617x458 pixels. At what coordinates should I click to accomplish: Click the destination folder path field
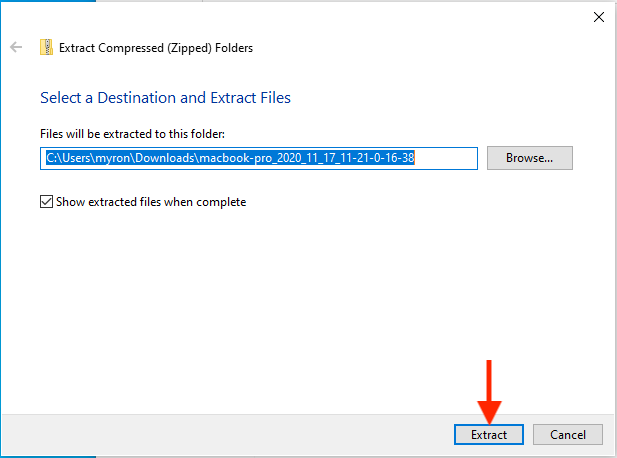click(x=259, y=159)
